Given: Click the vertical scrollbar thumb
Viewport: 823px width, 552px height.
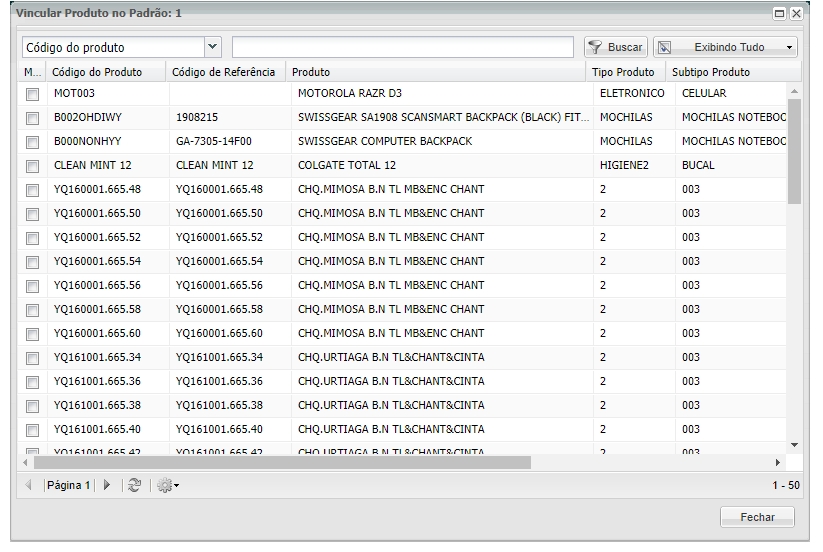Looking at the screenshot, I should pos(794,151).
